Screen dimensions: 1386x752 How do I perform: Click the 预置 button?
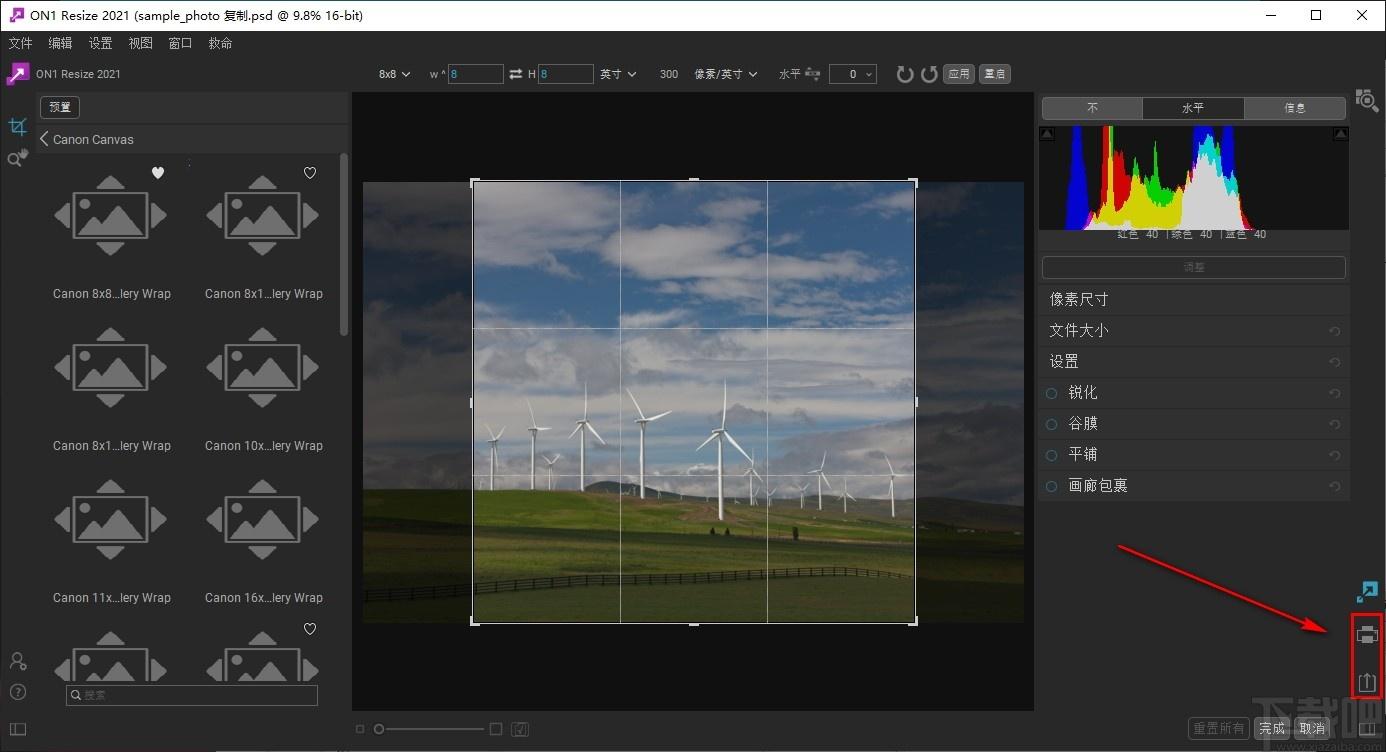click(60, 107)
